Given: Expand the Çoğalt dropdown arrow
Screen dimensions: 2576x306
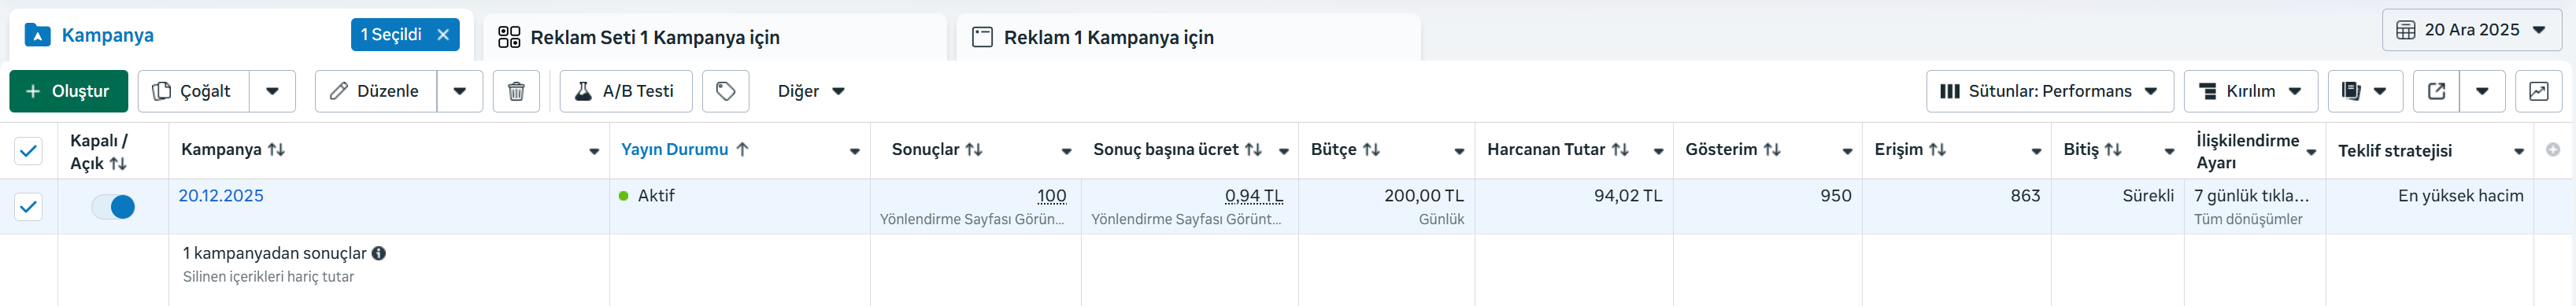Looking at the screenshot, I should [x=272, y=91].
